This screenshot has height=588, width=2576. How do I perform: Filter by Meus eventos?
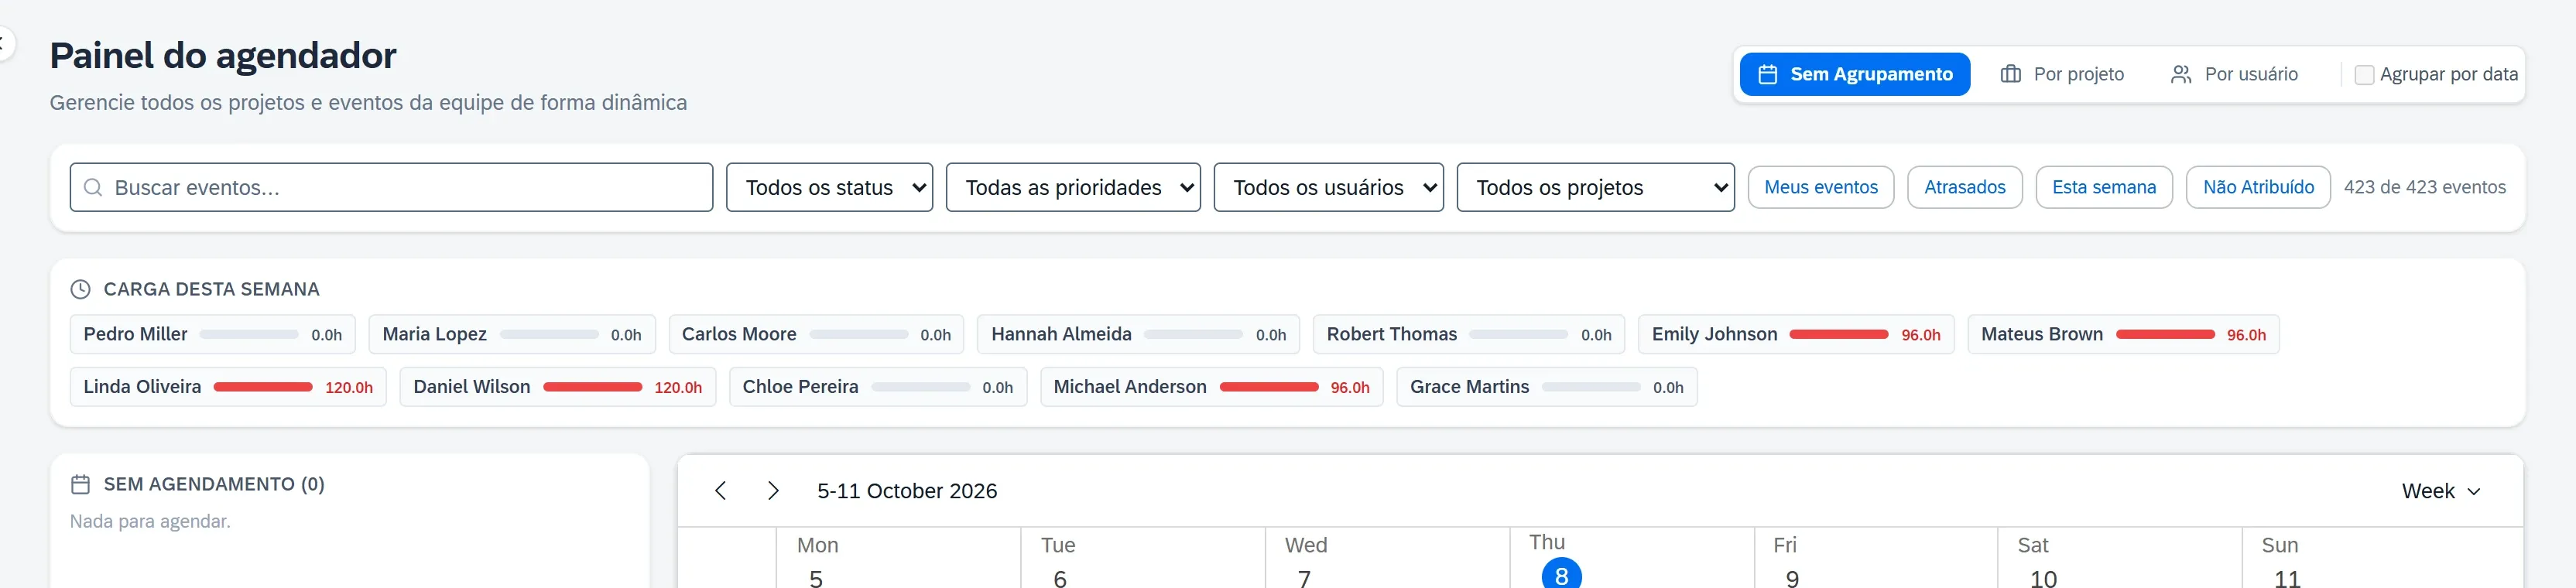pyautogui.click(x=1821, y=188)
